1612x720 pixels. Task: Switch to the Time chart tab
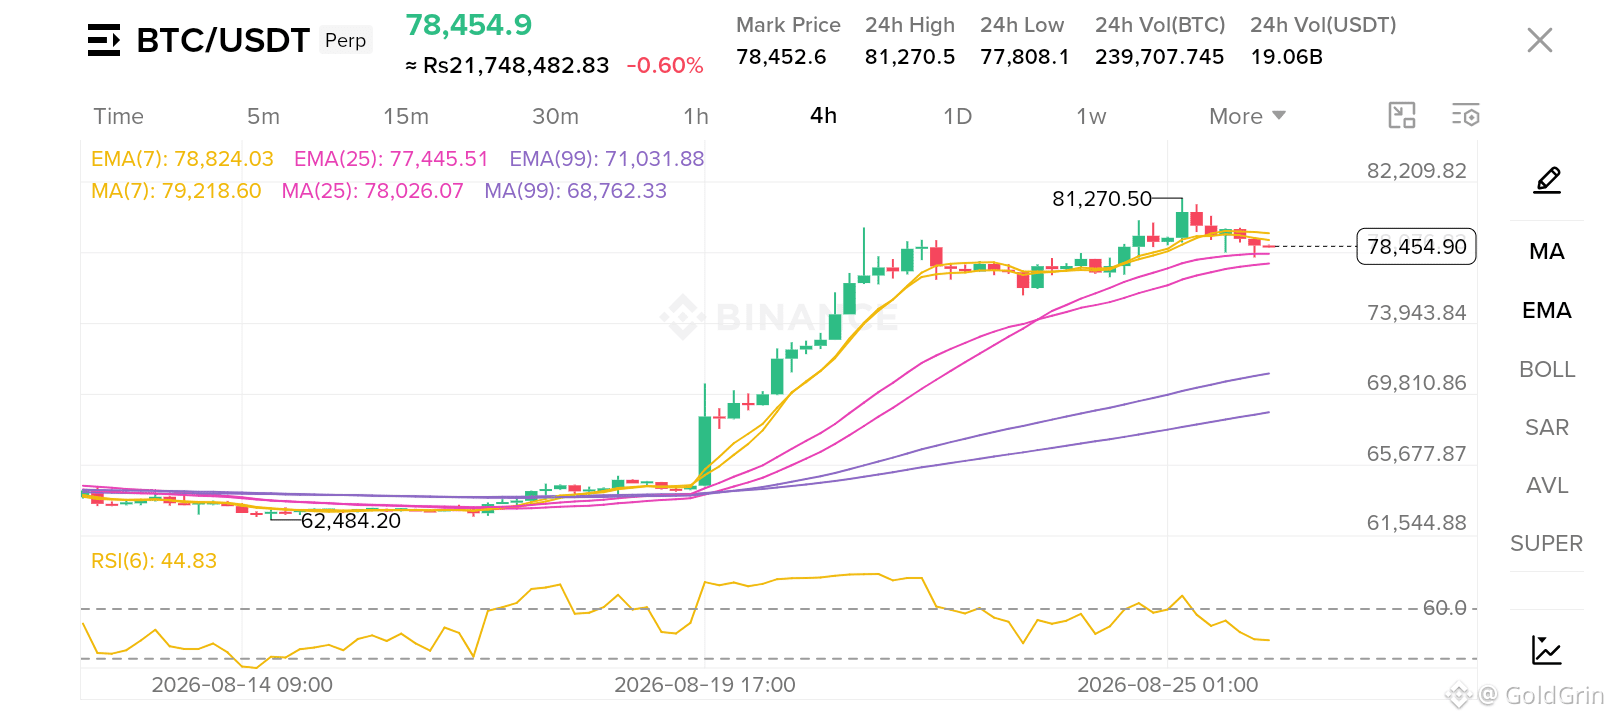[x=118, y=116]
